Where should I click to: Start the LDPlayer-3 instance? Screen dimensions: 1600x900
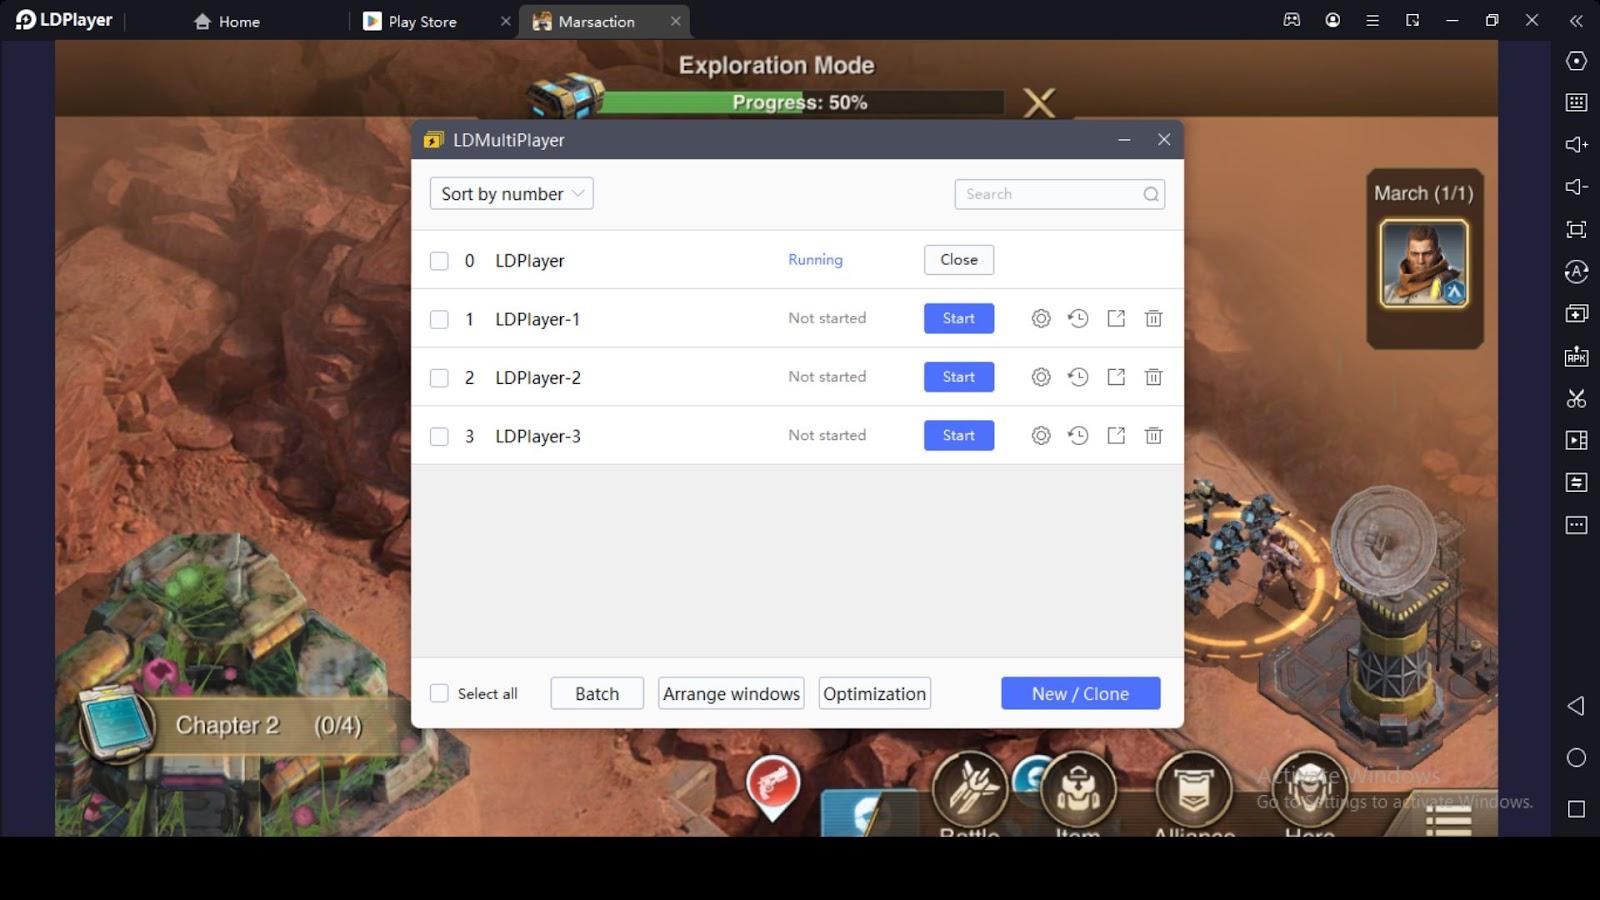(x=958, y=435)
